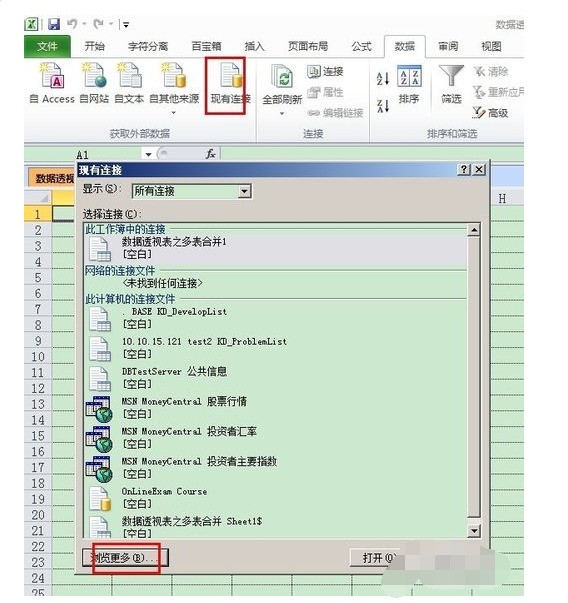Image resolution: width=568 pixels, height=603 pixels.
Task: Import data 自文本
Action: [x=129, y=83]
